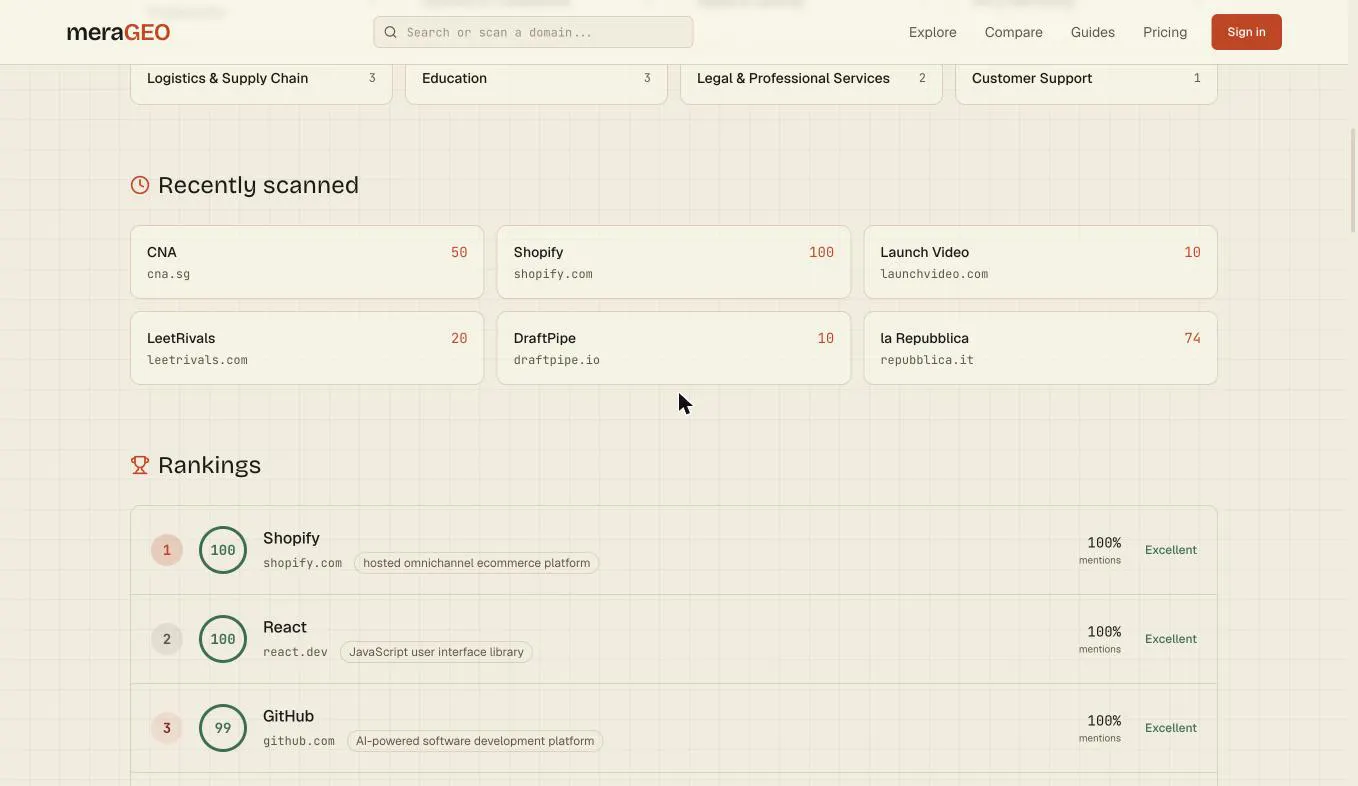Image resolution: width=1358 pixels, height=786 pixels.
Task: Open the LeetRivals scan card
Action: tap(307, 348)
